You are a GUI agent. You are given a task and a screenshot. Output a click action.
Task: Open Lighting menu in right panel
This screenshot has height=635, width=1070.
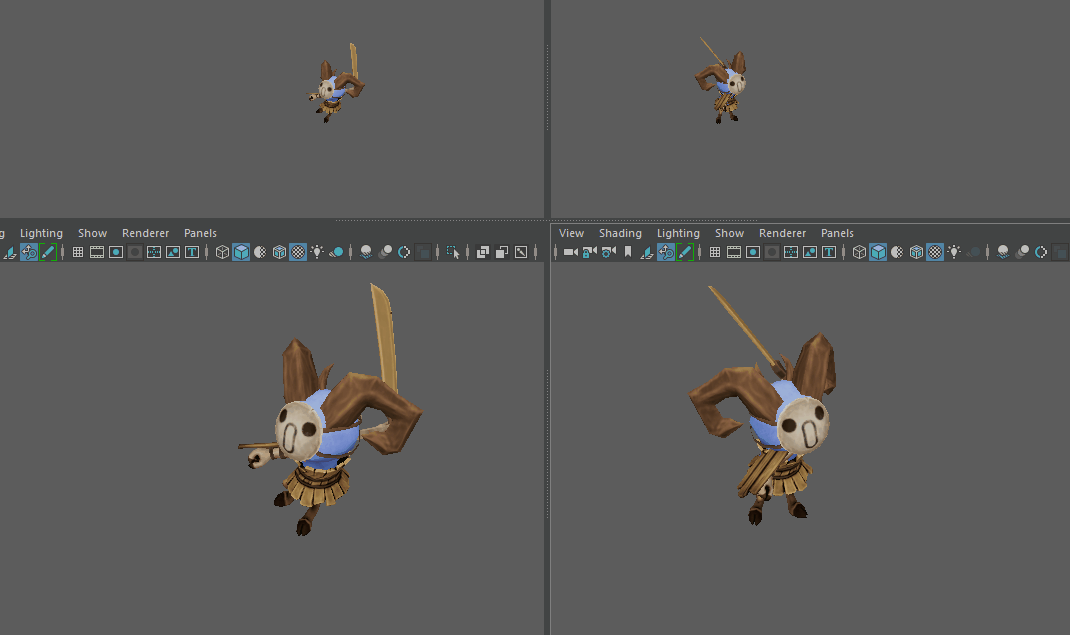tap(678, 233)
